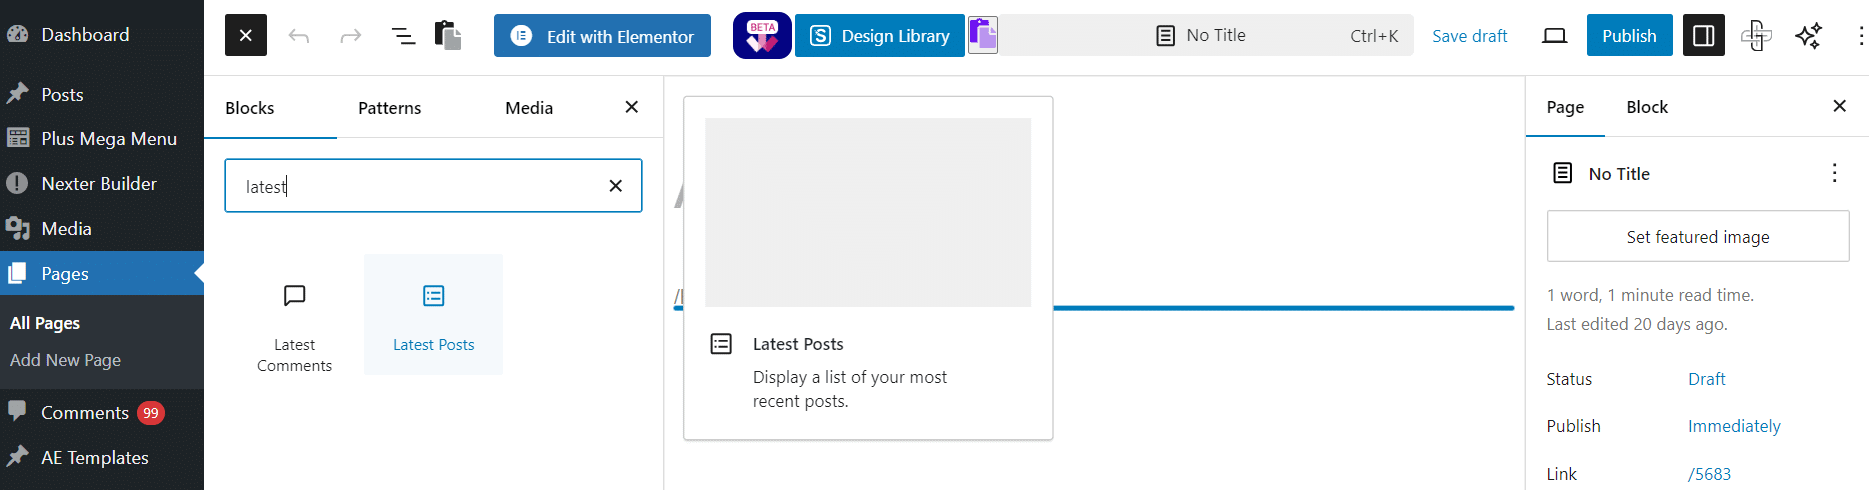Click the plus-cross plugin icon in top bar

pyautogui.click(x=1756, y=36)
